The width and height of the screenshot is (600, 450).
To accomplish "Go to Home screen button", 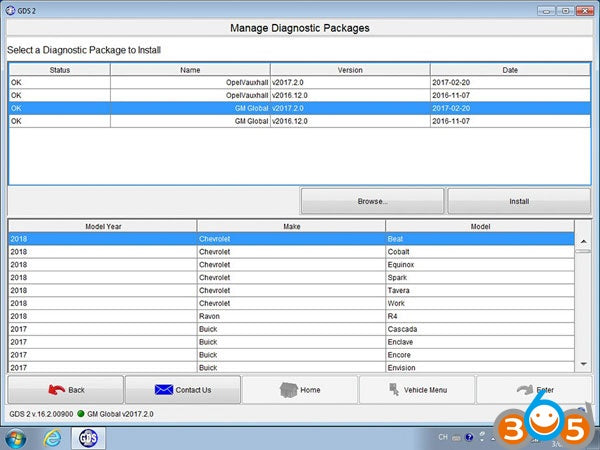I will point(300,390).
